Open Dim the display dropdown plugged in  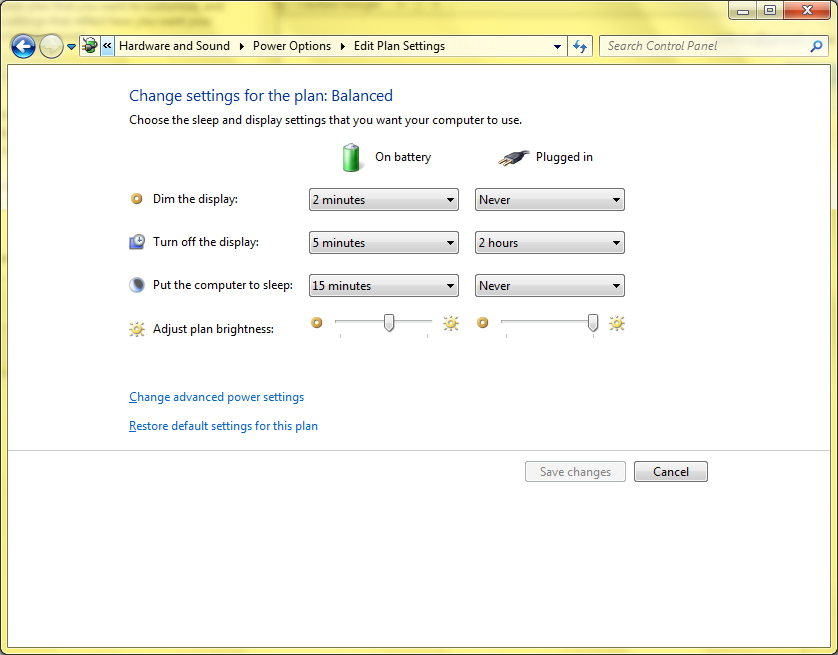tap(549, 199)
